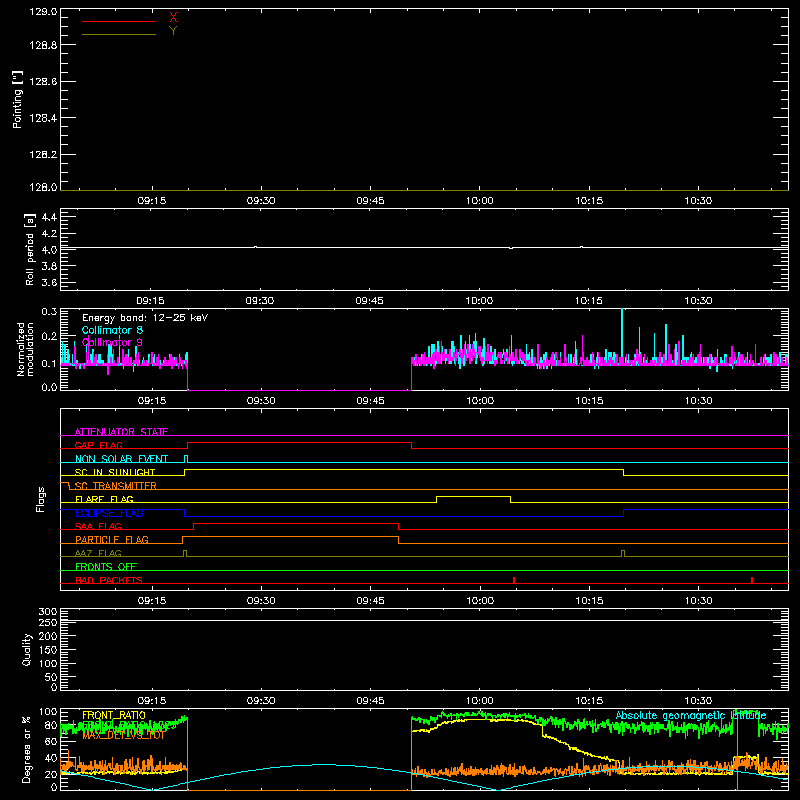Click the 128.2 tick label

[x=43, y=155]
